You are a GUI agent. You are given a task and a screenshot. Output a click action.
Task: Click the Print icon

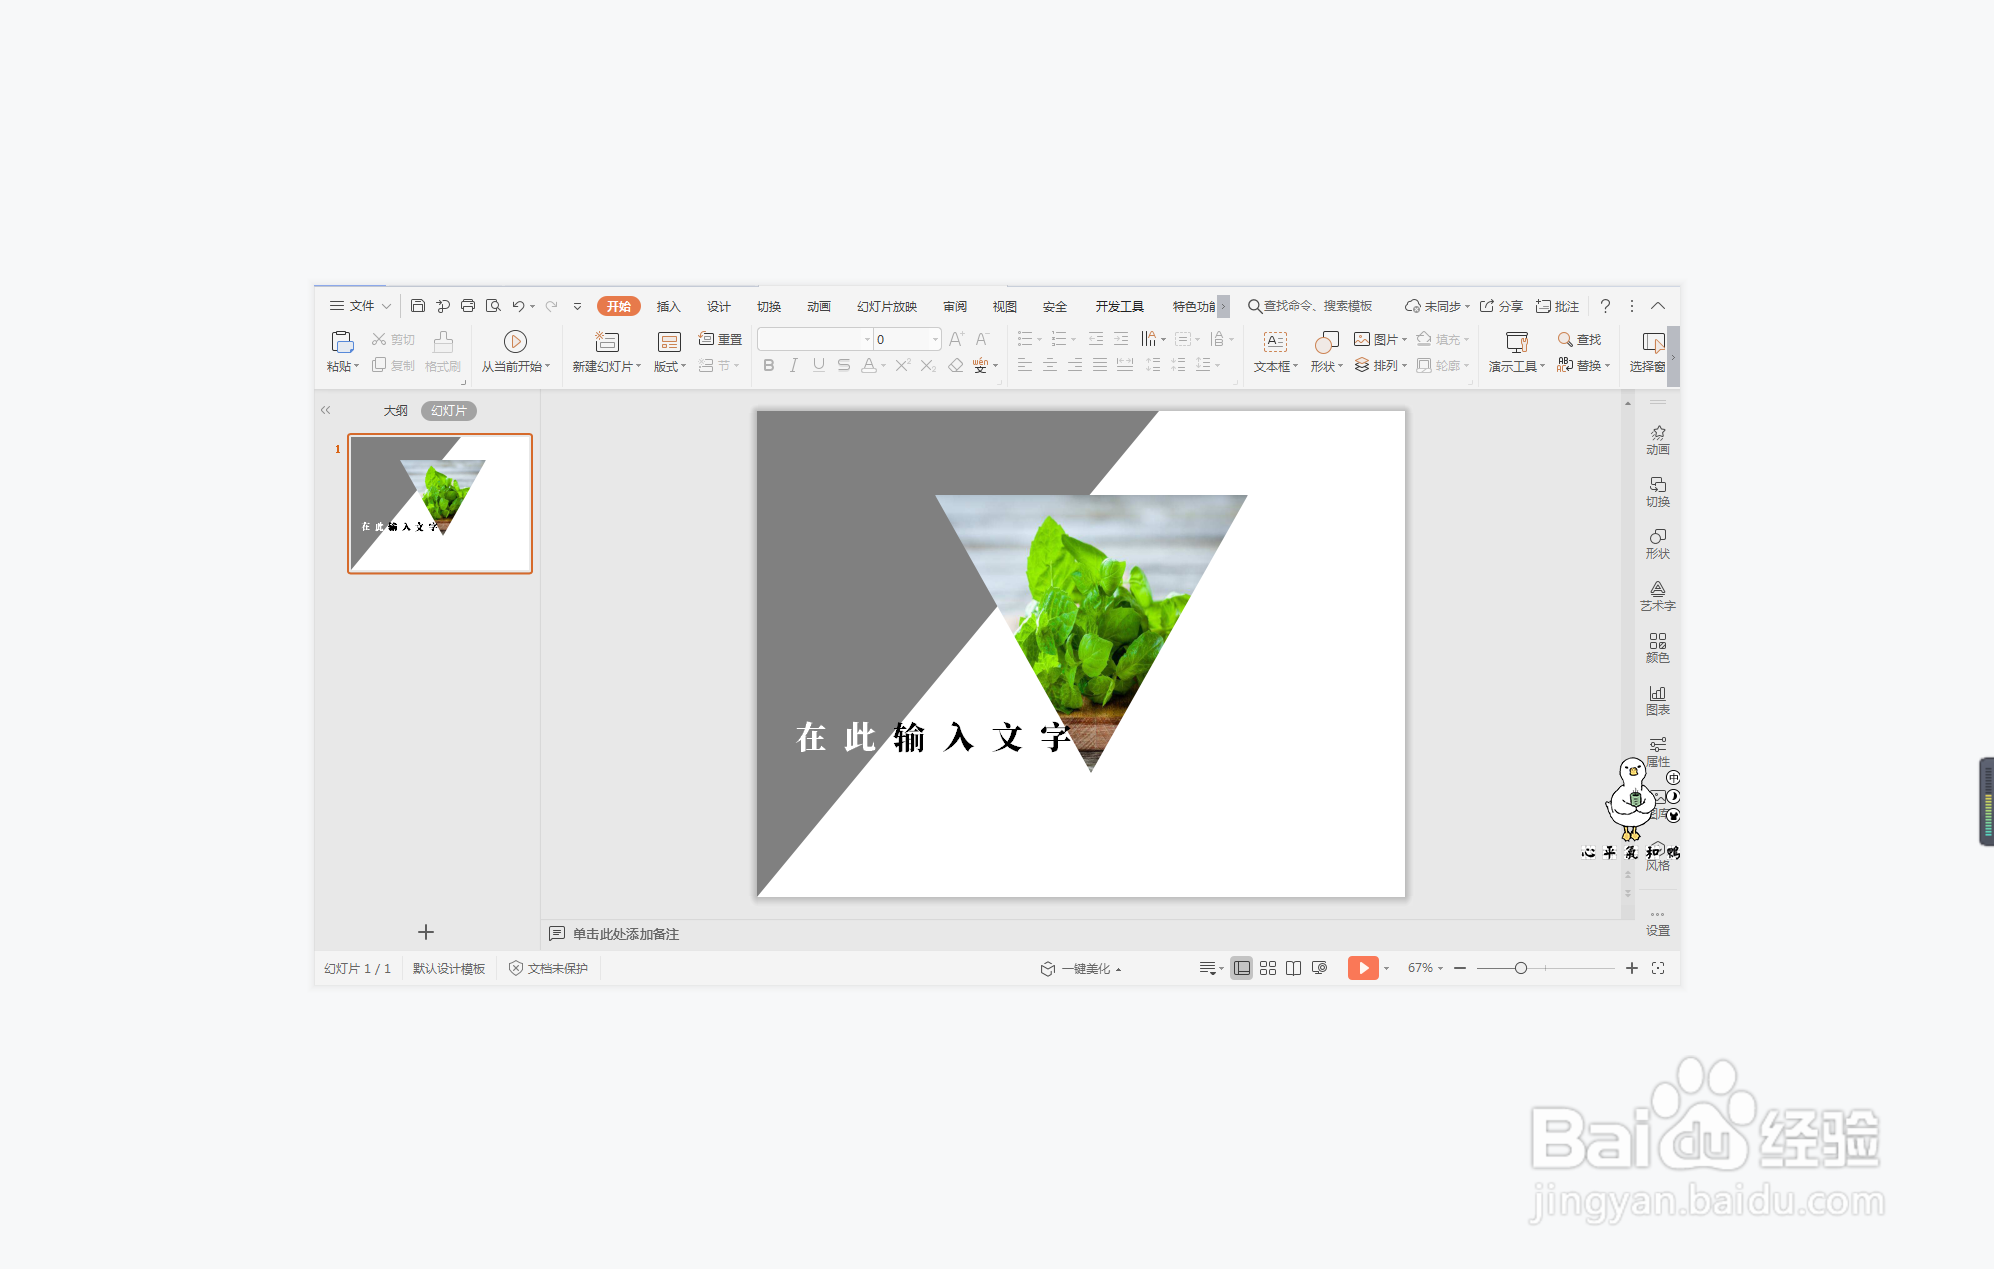(x=468, y=306)
